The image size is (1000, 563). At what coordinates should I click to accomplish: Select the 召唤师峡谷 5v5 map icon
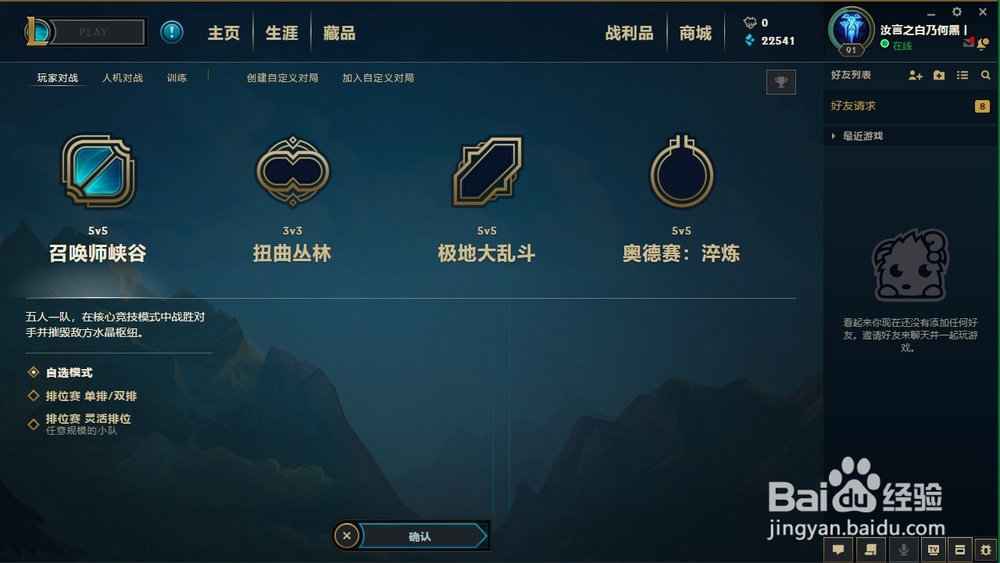coord(98,172)
